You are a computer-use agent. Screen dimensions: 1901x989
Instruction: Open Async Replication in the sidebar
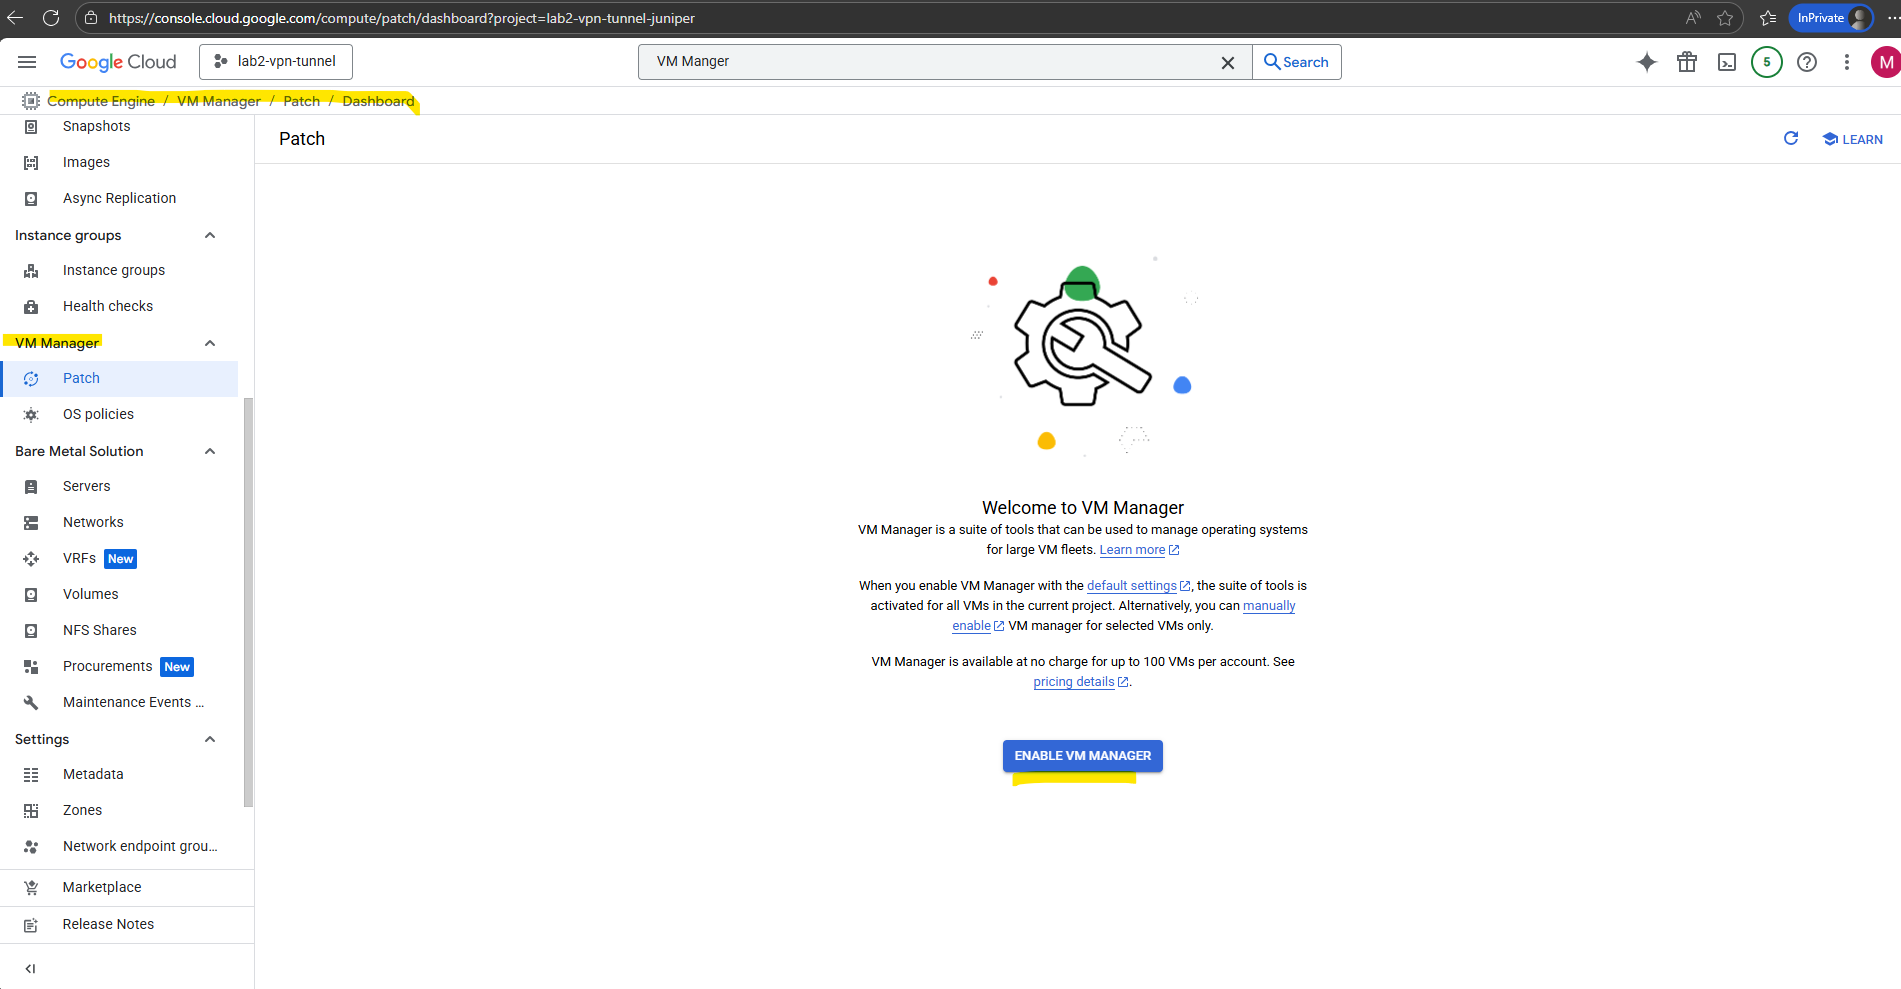point(120,198)
